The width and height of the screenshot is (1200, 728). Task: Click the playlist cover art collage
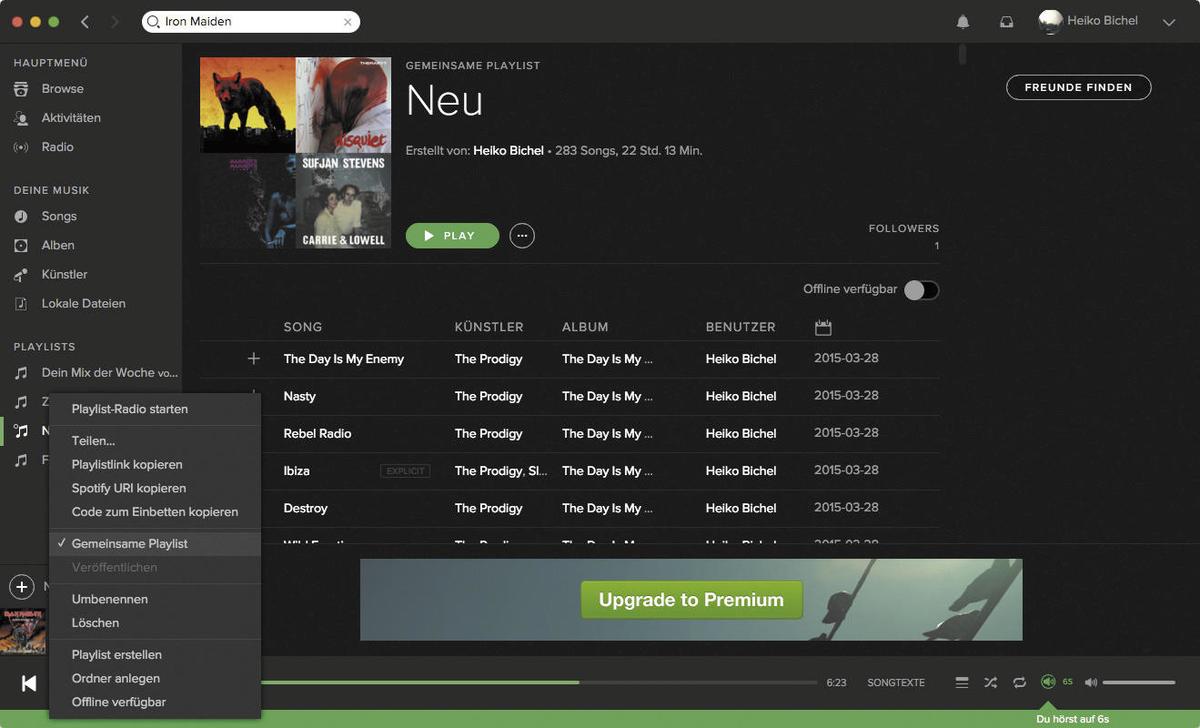point(295,152)
